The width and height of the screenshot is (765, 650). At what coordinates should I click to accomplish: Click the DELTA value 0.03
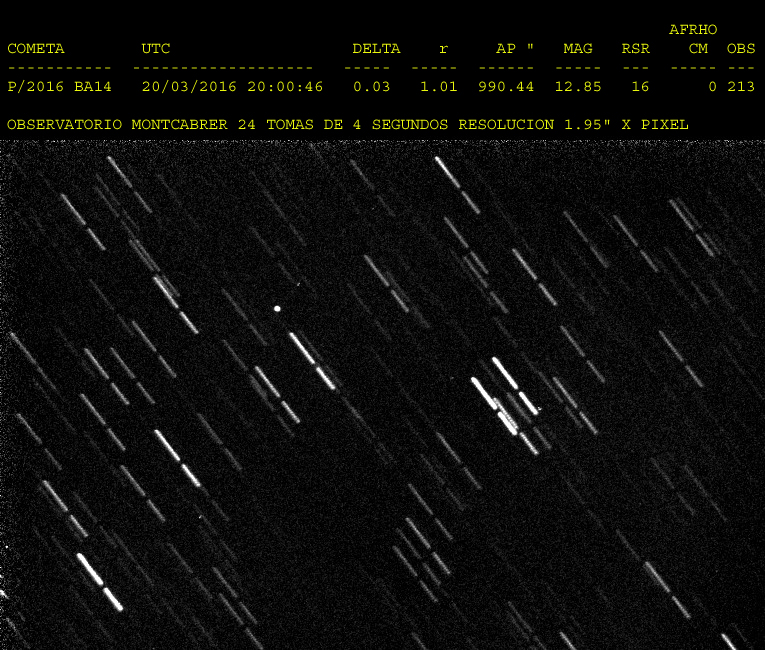[371, 87]
